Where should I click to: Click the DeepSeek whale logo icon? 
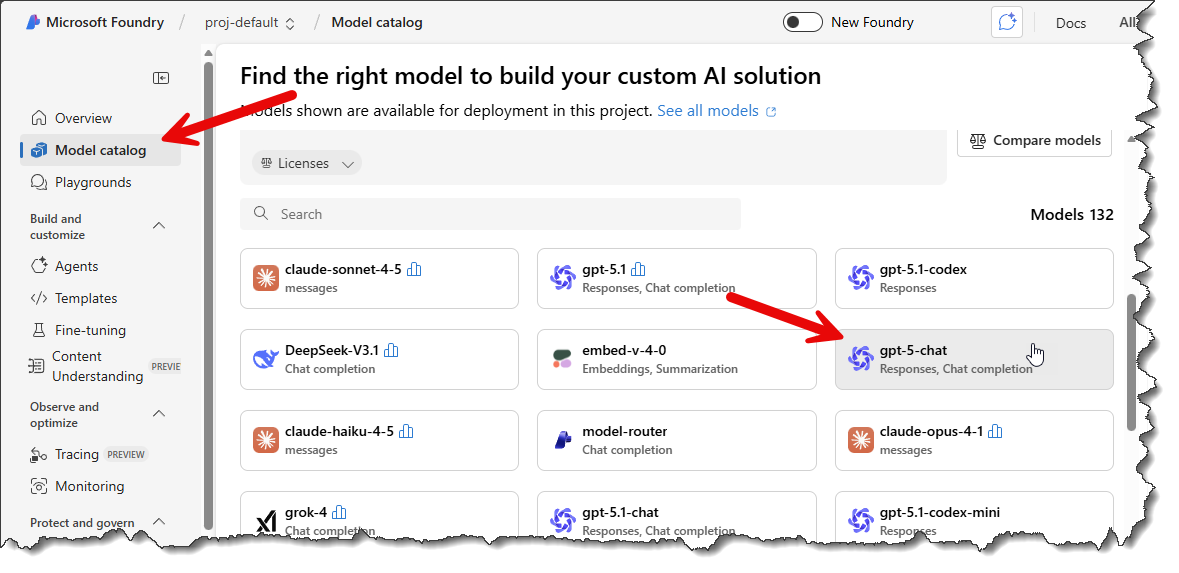pyautogui.click(x=266, y=359)
